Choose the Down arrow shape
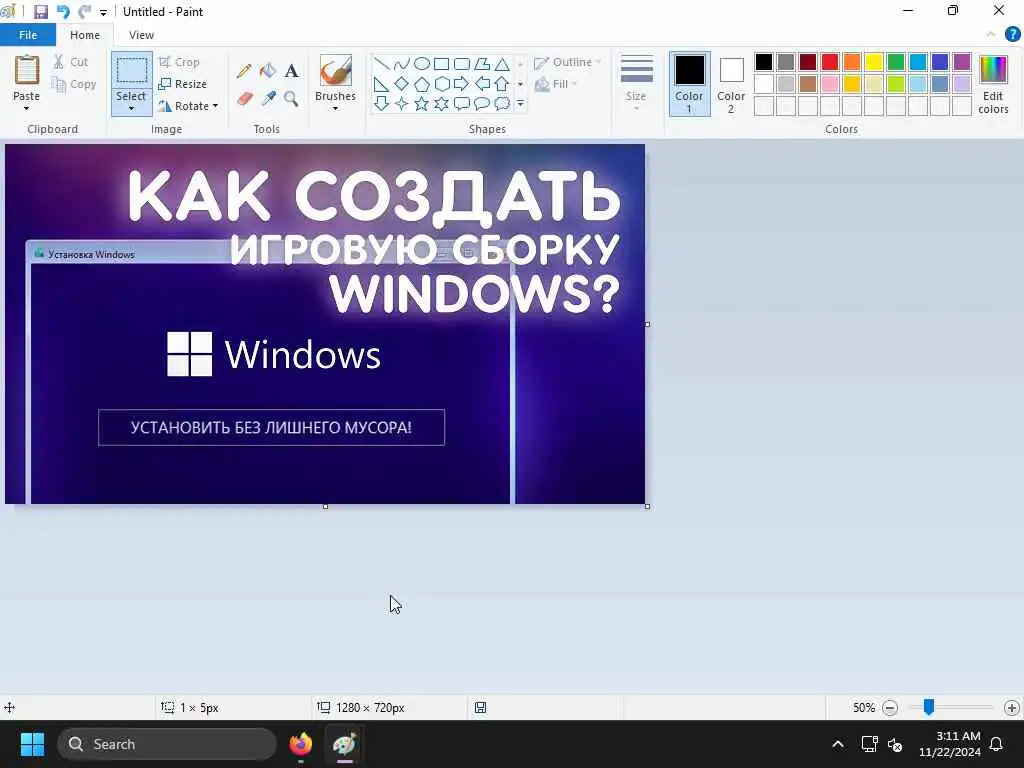 [382, 104]
